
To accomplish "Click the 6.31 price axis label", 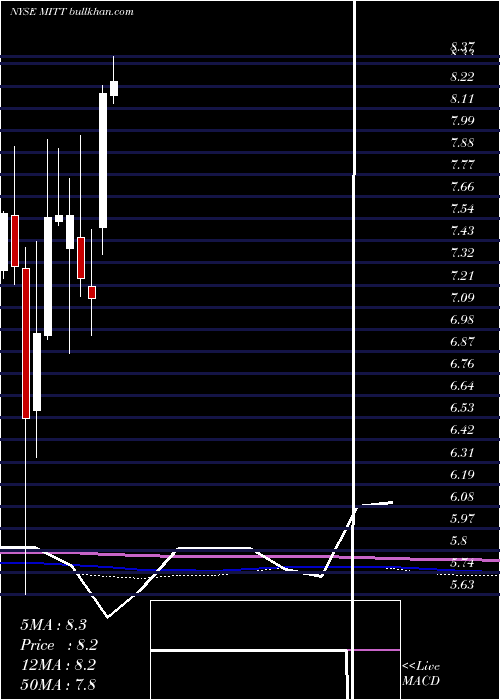I will tap(462, 452).
